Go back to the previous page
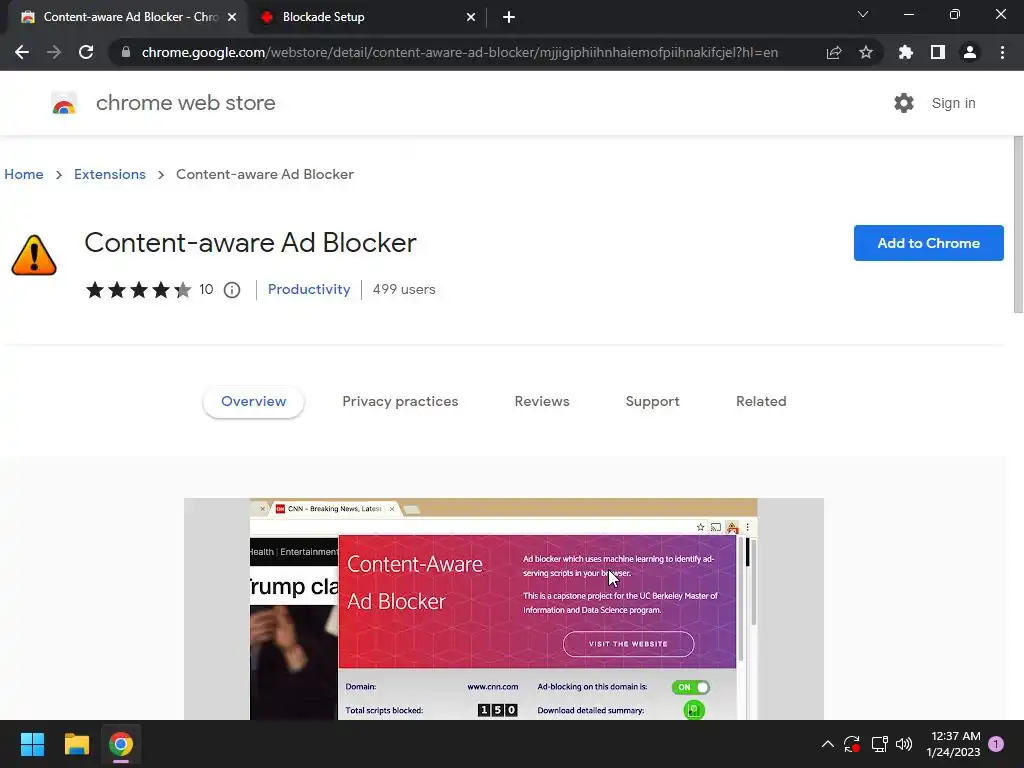The image size is (1024, 768). (22, 52)
